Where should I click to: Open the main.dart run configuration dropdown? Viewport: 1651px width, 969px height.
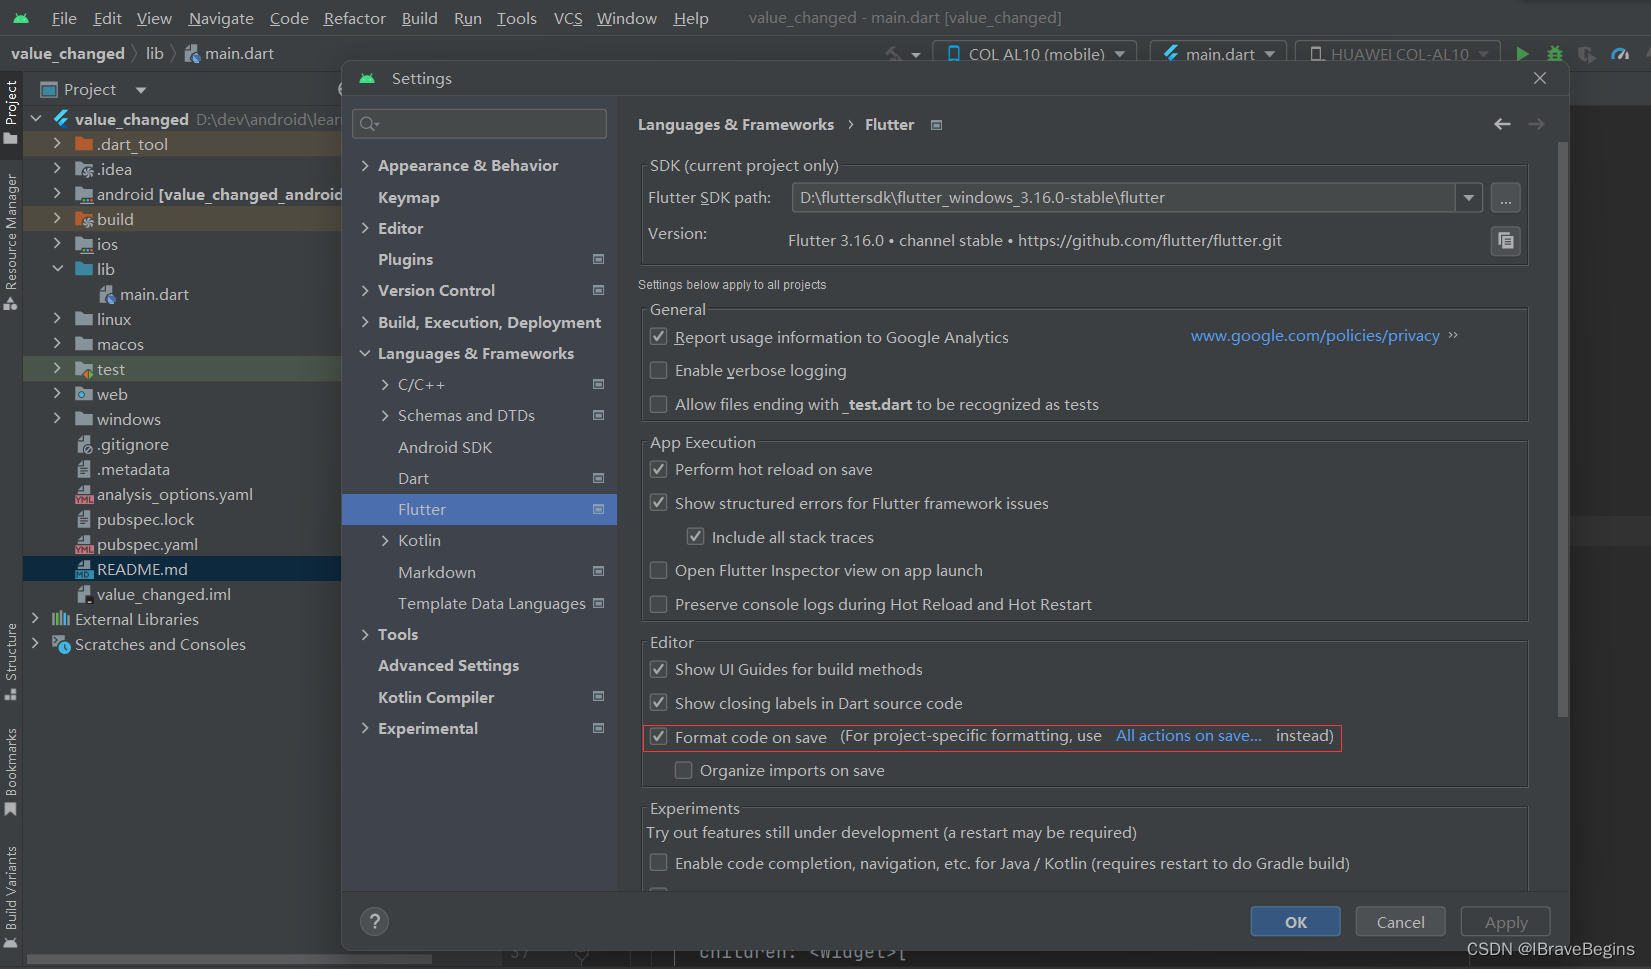pos(1218,54)
